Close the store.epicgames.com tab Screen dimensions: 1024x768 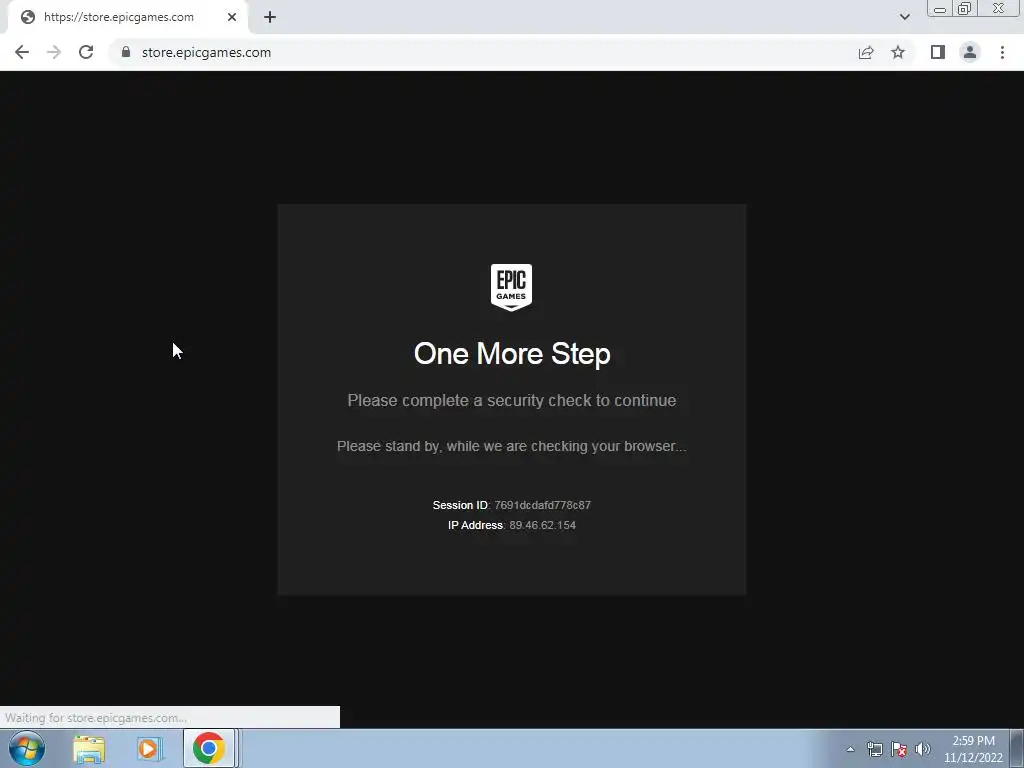coord(232,17)
